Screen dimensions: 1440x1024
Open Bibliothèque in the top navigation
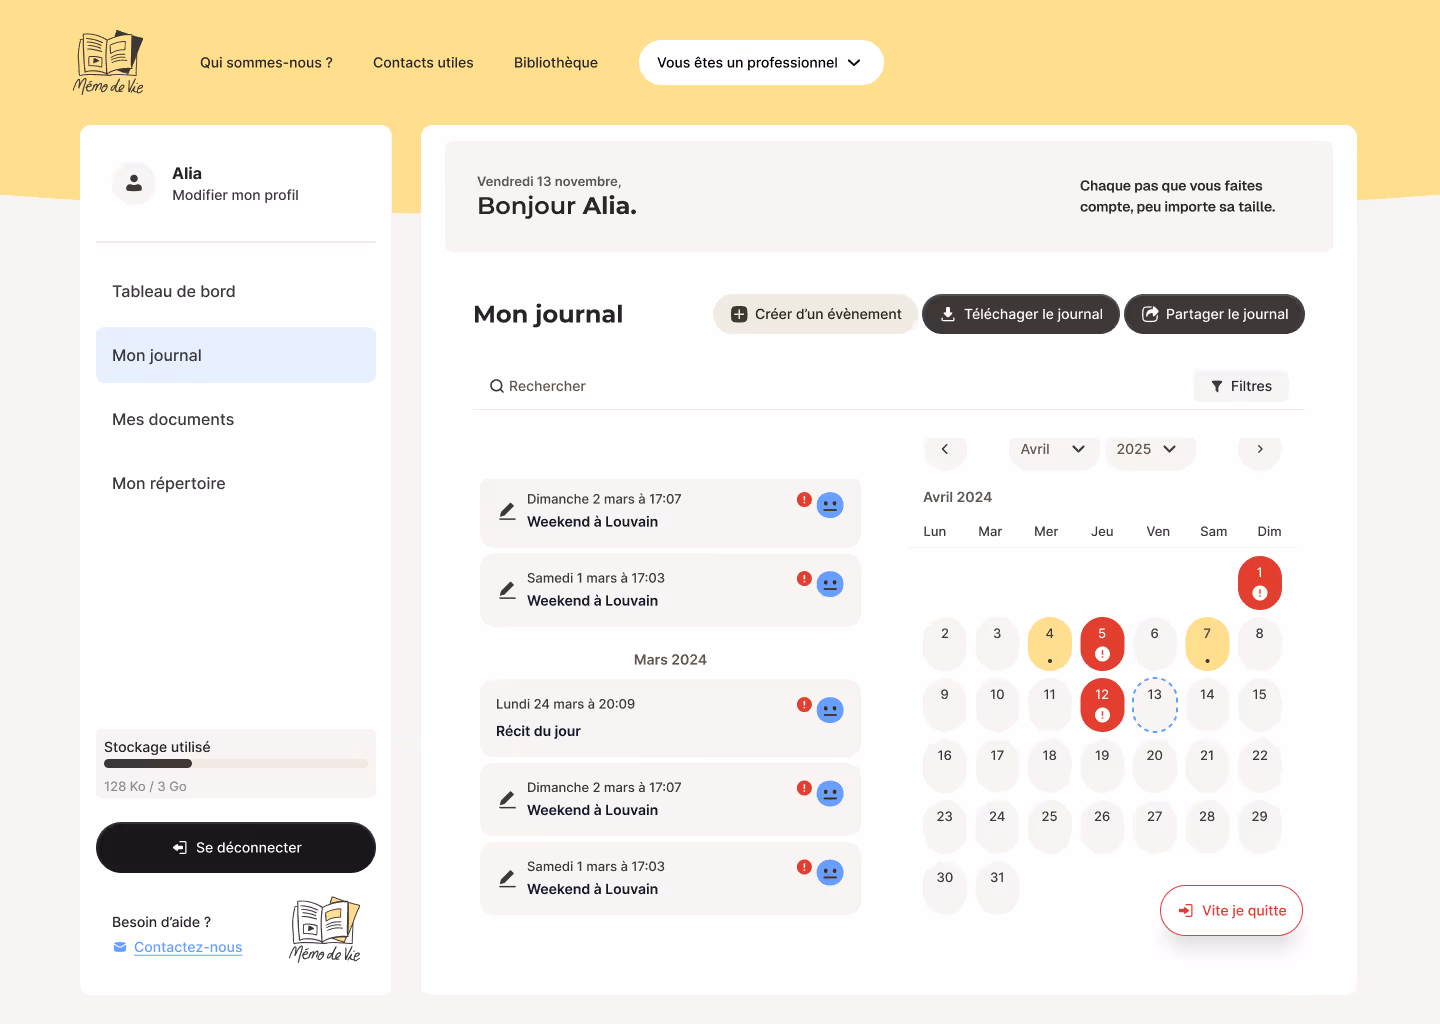click(555, 62)
